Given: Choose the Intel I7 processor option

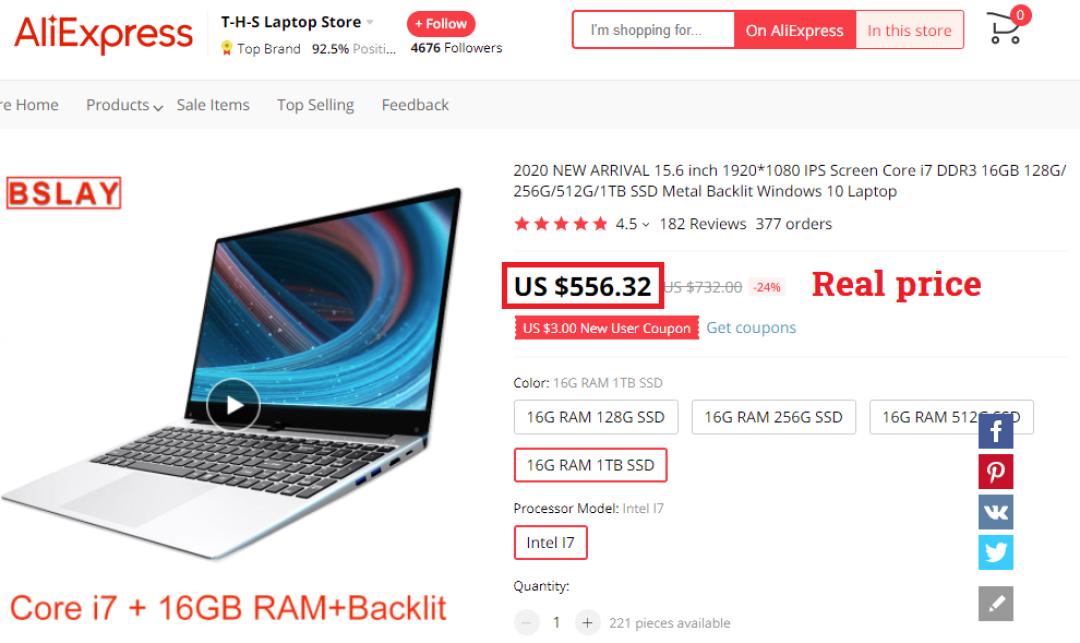Looking at the screenshot, I should click(x=550, y=542).
